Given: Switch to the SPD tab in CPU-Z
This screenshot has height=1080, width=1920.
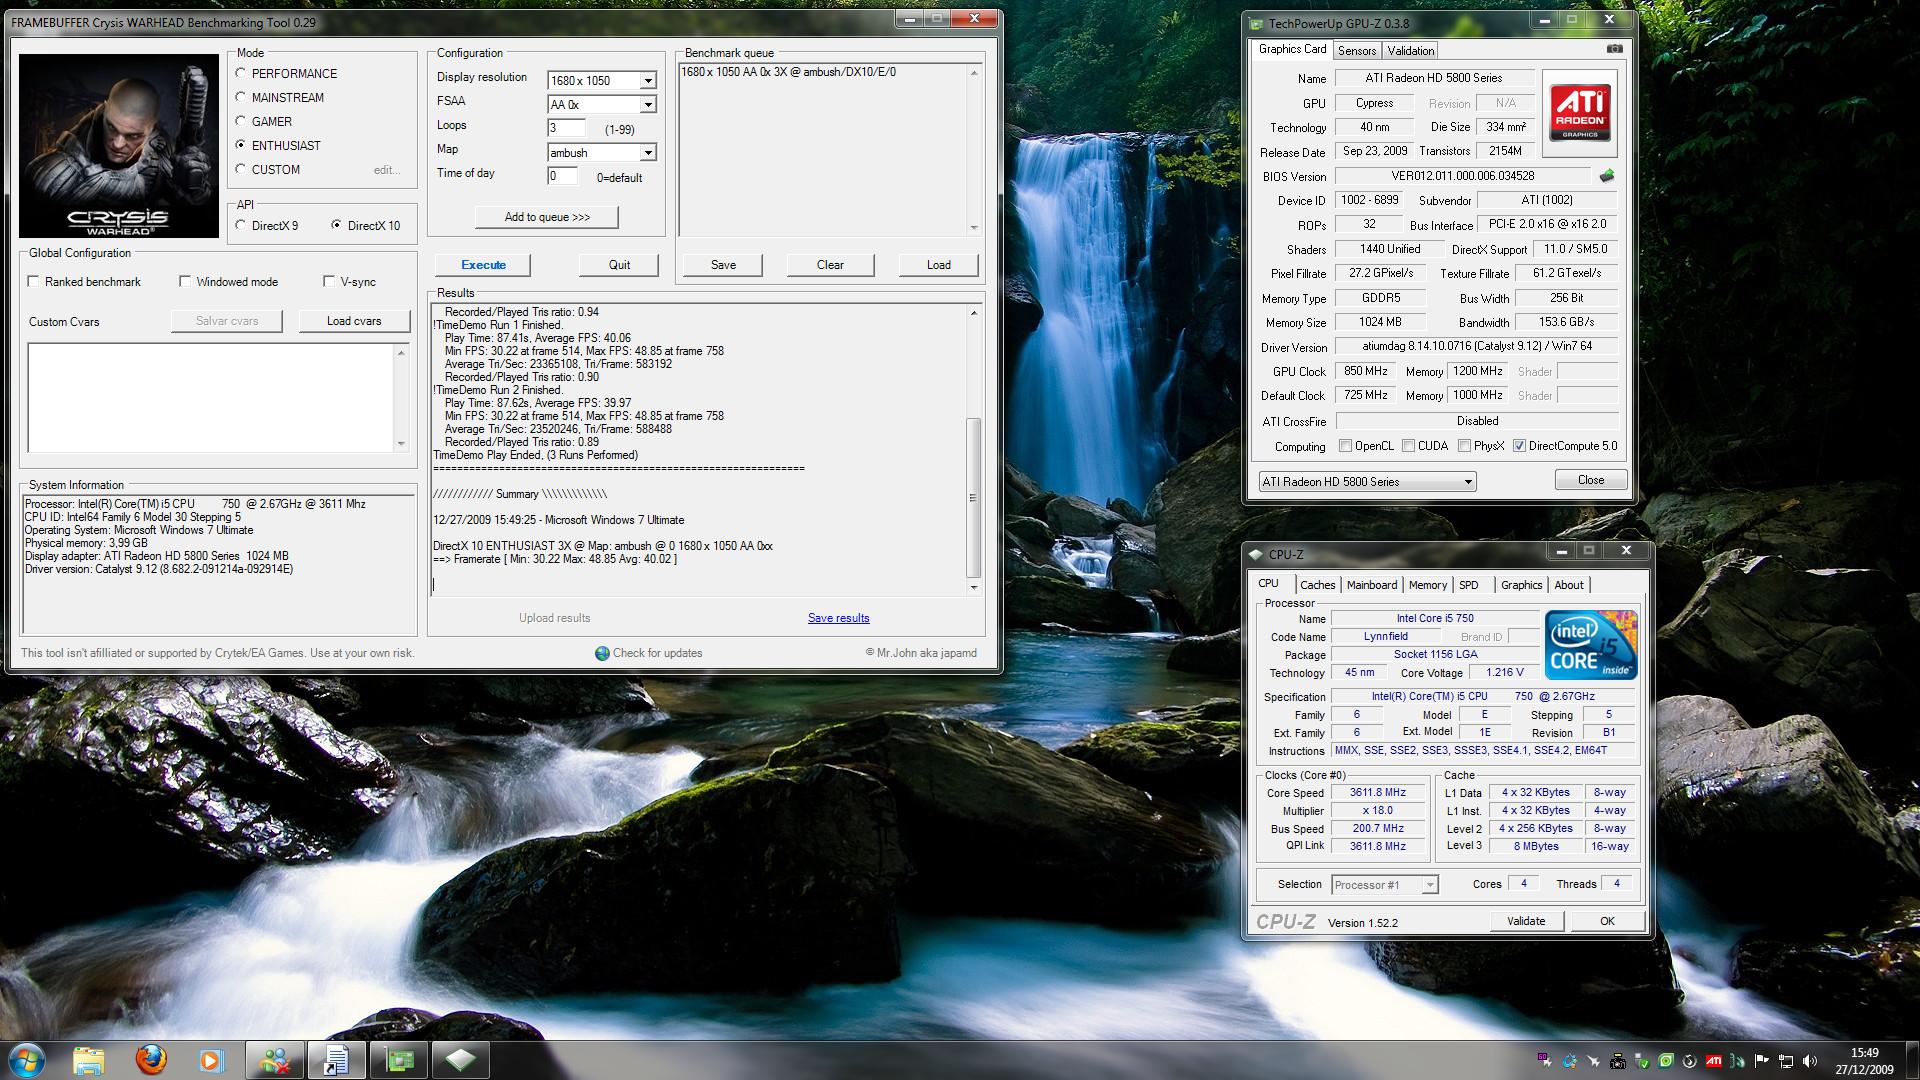Looking at the screenshot, I should pos(1468,585).
